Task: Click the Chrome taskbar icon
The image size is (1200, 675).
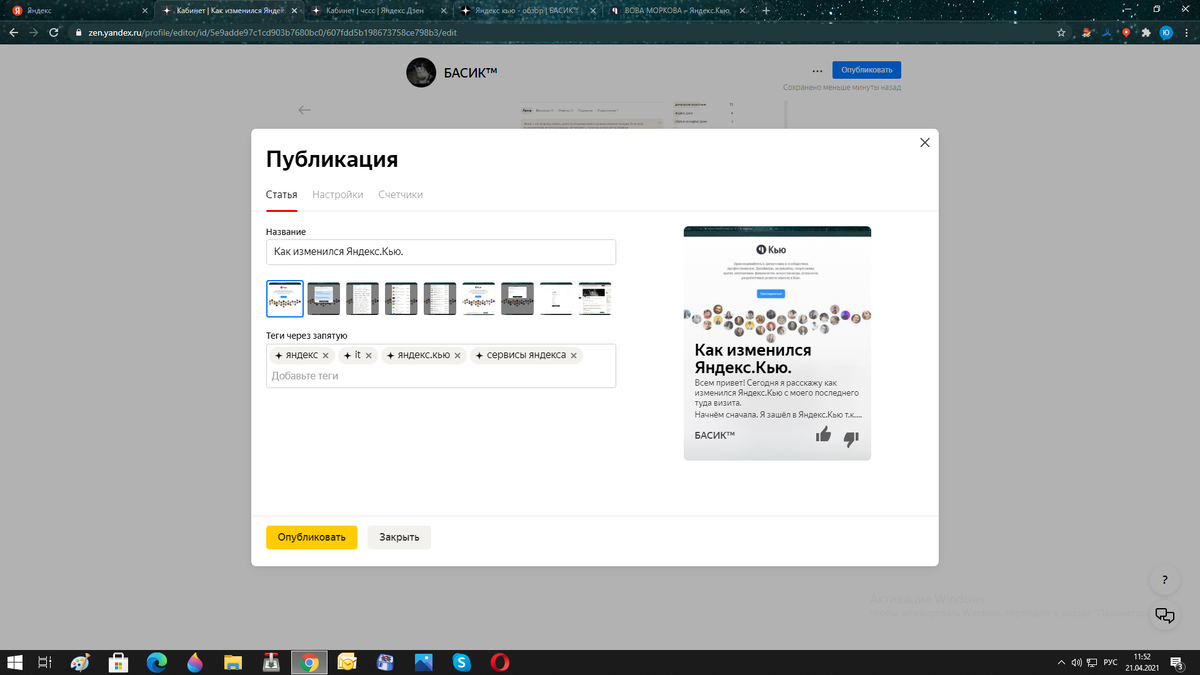Action: (310, 662)
